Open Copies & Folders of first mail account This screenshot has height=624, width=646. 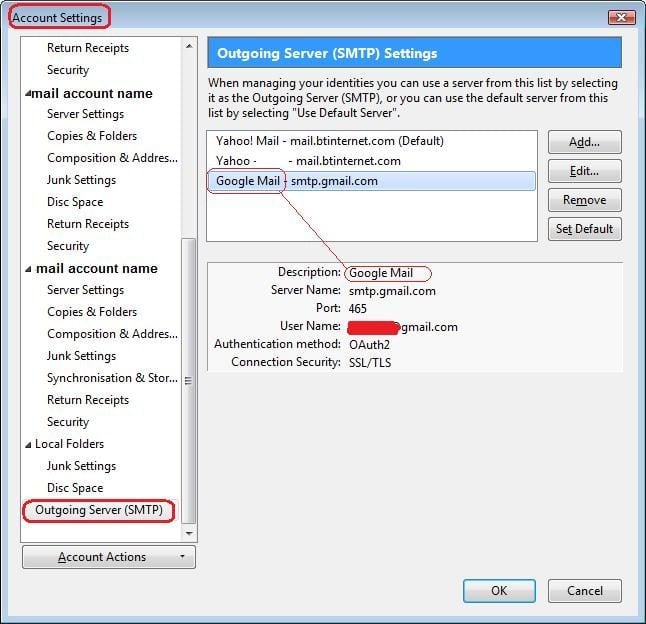tap(92, 136)
